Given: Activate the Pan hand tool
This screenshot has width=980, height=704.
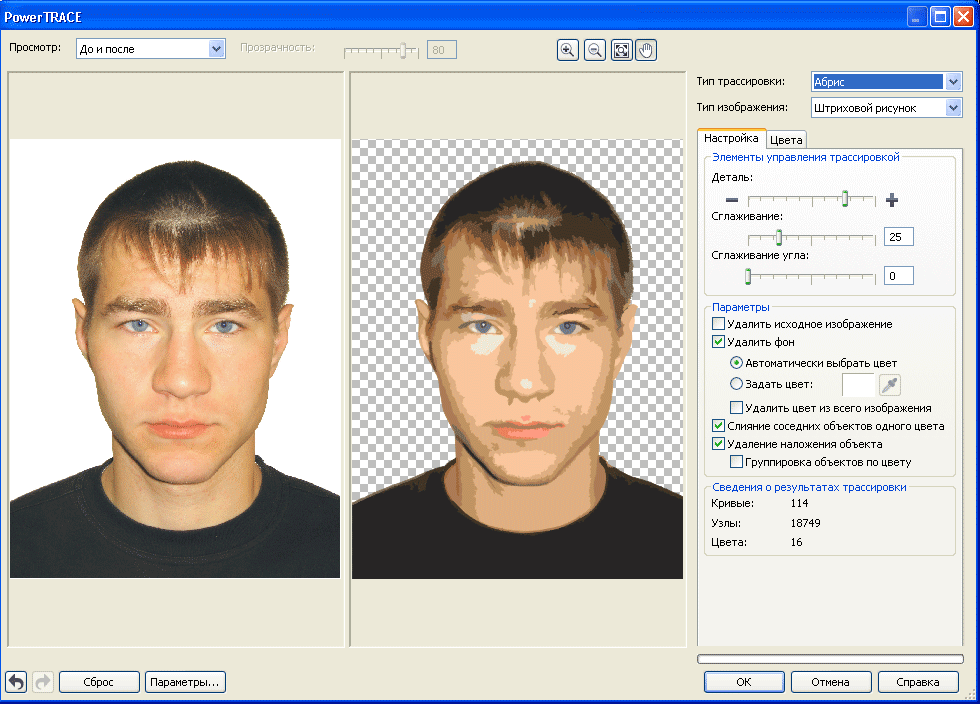Looking at the screenshot, I should 646,50.
